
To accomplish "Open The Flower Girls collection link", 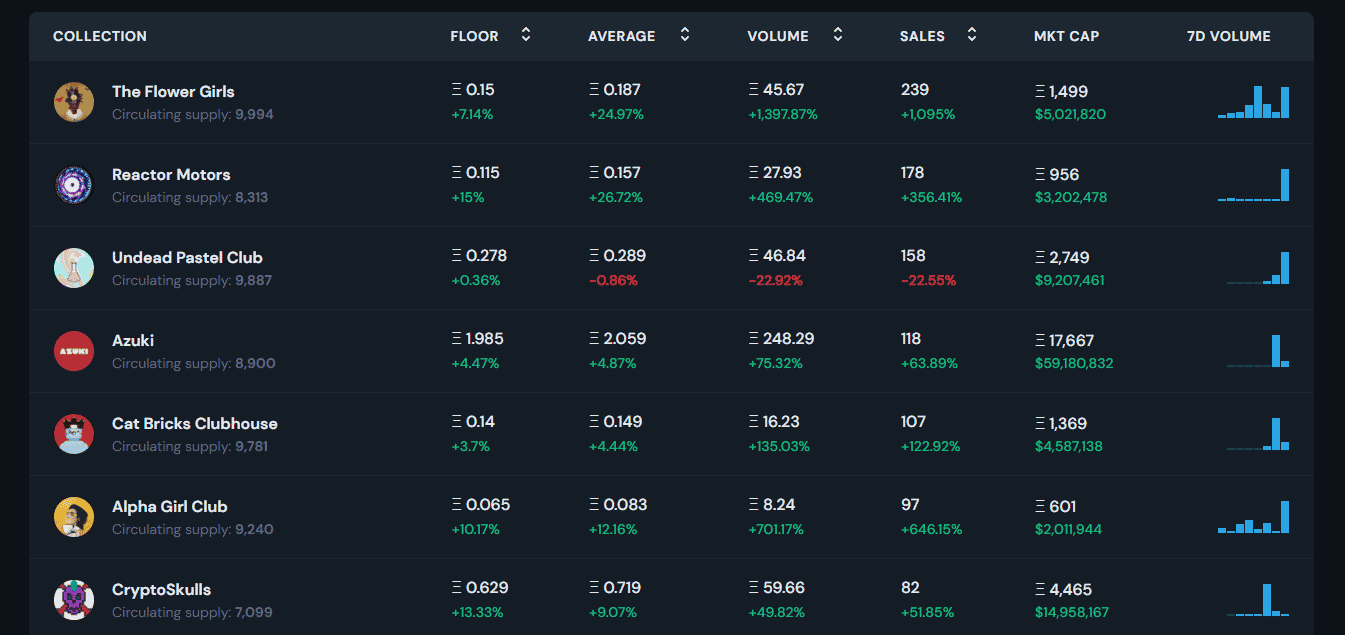I will pyautogui.click(x=173, y=91).
